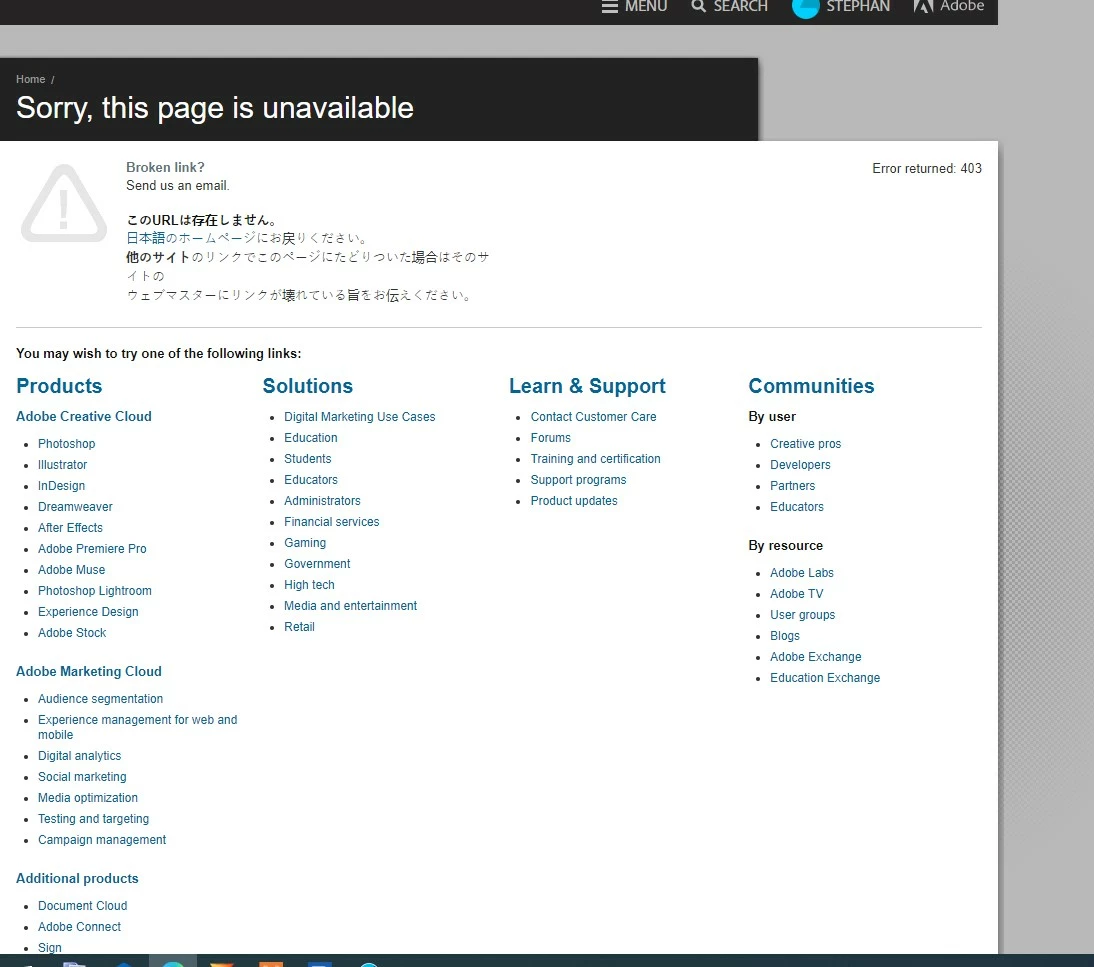This screenshot has width=1094, height=967.
Task: Click Developers community link
Action: (800, 465)
